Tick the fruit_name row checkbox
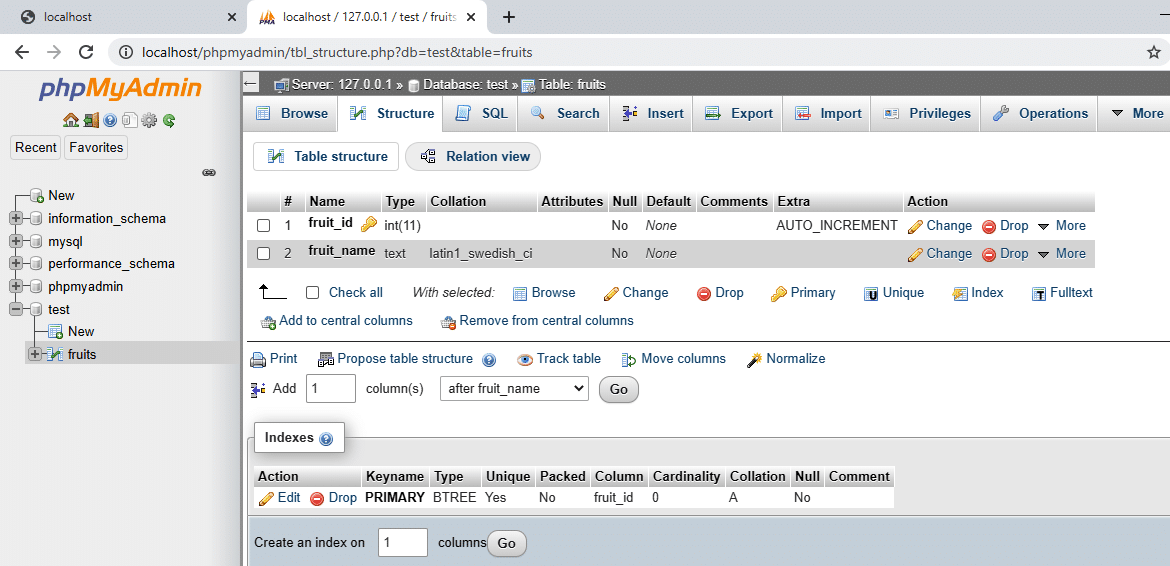 264,254
